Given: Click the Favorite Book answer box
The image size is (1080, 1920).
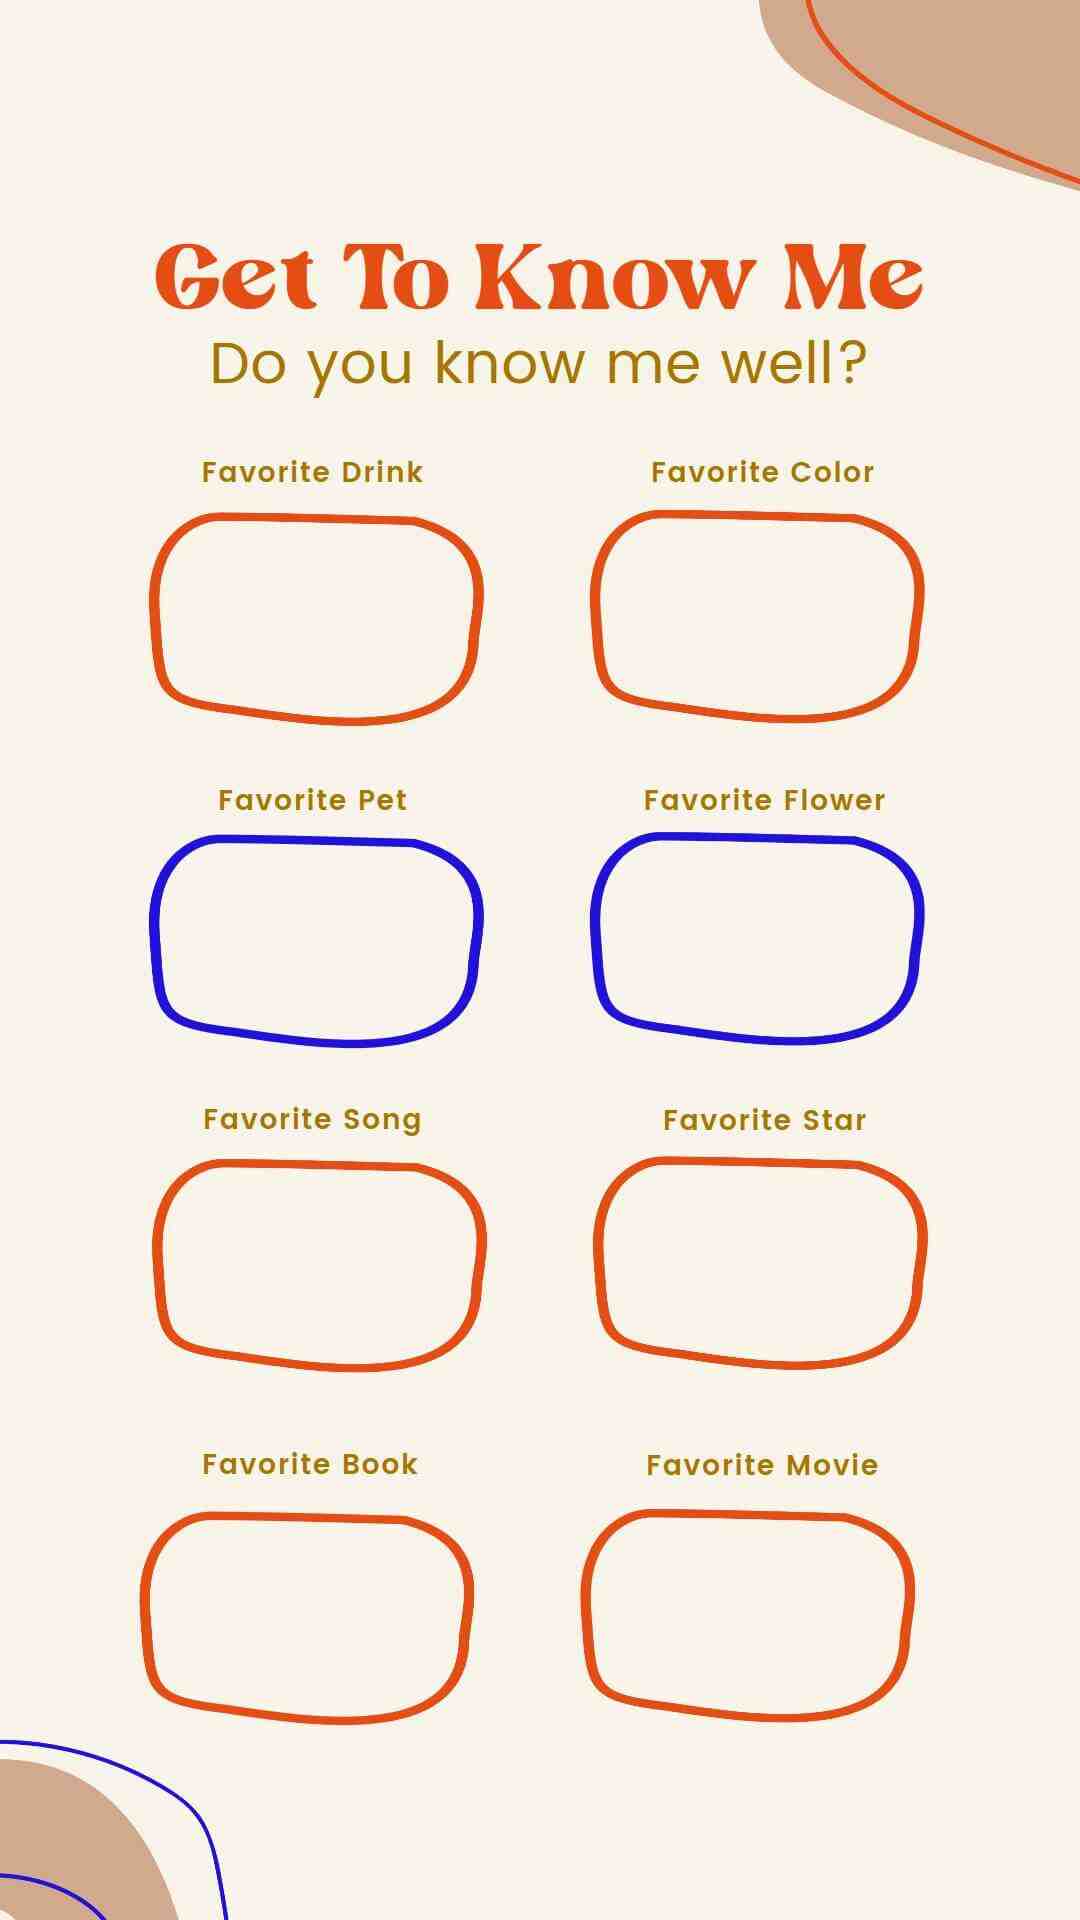Looking at the screenshot, I should [306, 1617].
